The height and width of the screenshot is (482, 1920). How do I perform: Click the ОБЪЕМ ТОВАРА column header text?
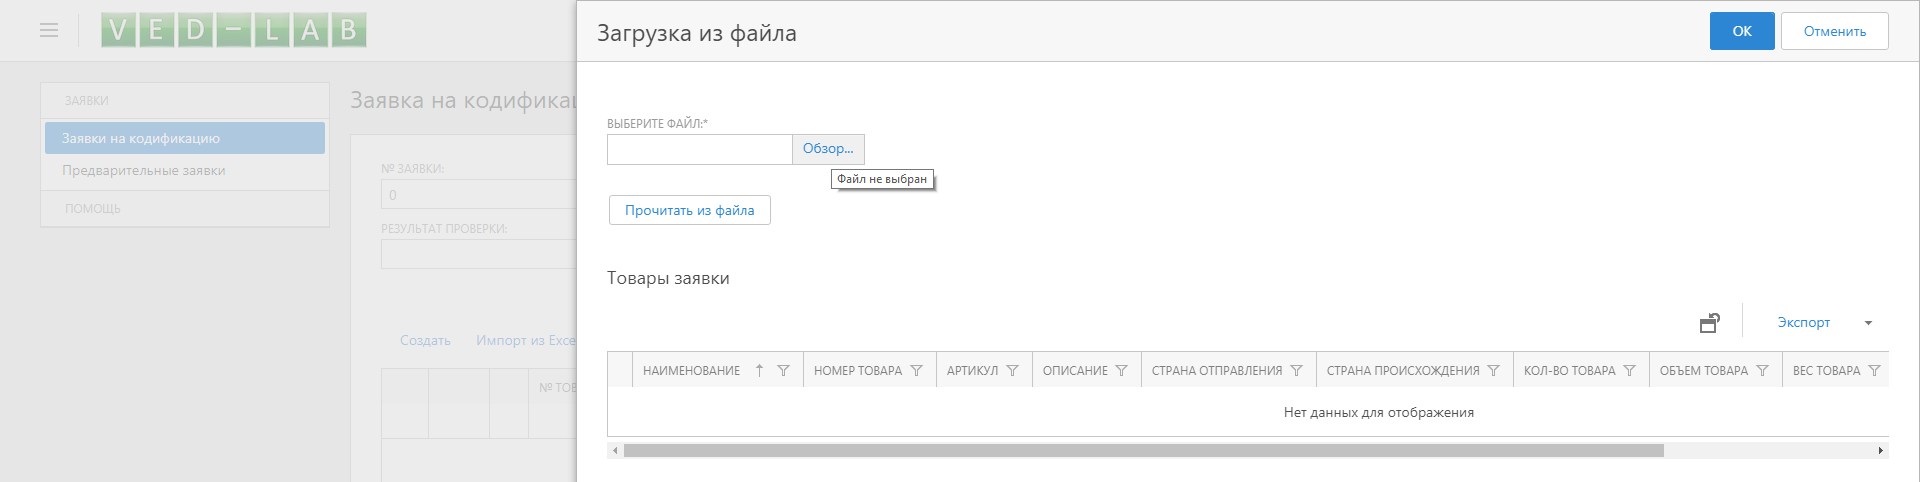click(1704, 371)
